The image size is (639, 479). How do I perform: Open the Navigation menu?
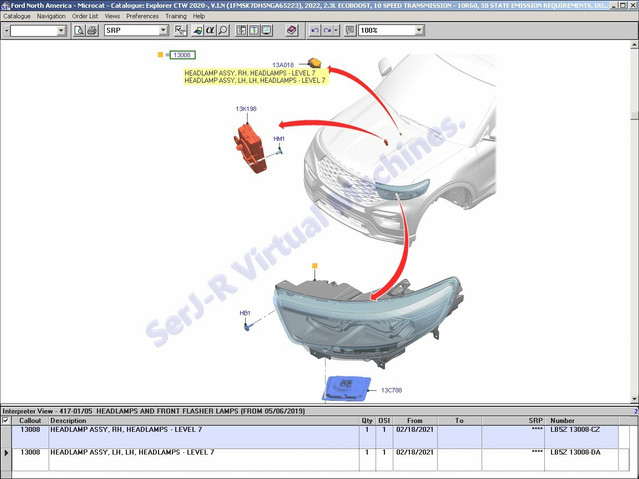point(51,16)
